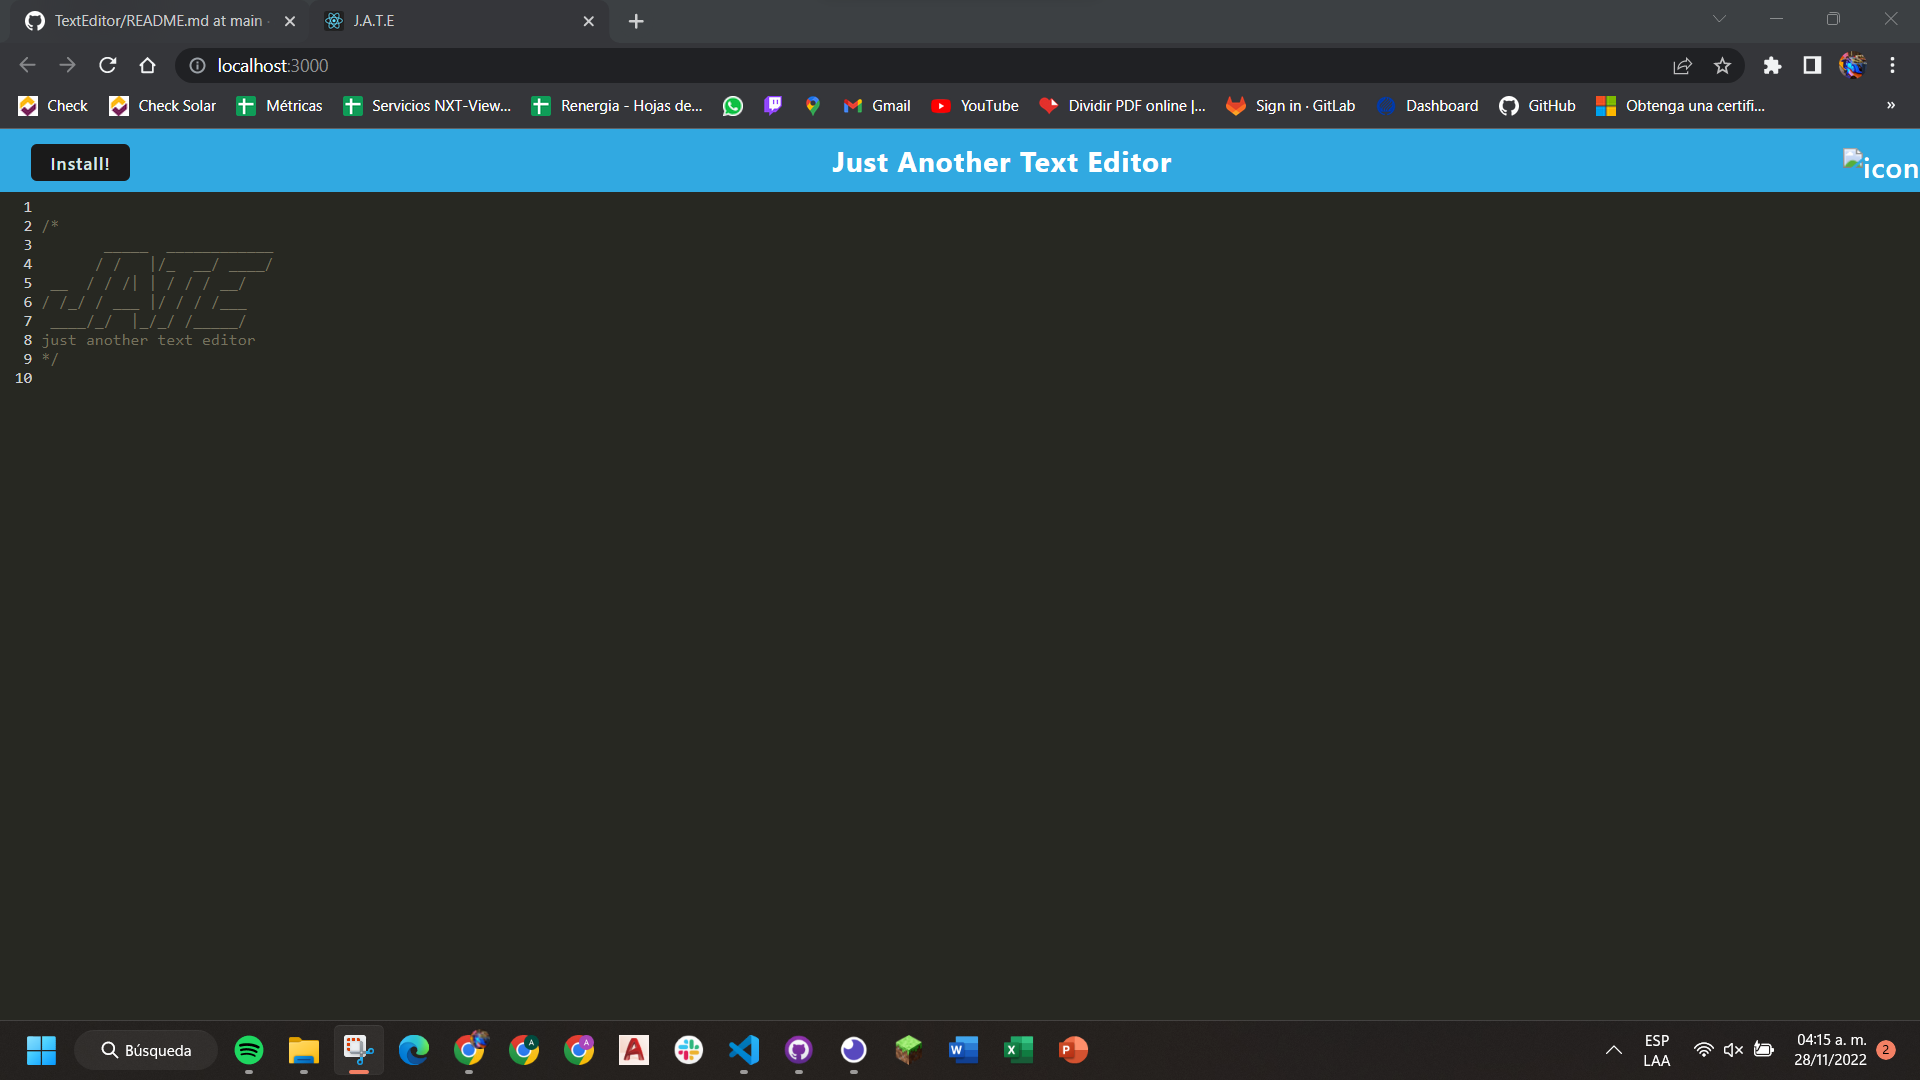Open the WhatsApp bookmark
The height and width of the screenshot is (1080, 1920).
pyautogui.click(x=733, y=105)
